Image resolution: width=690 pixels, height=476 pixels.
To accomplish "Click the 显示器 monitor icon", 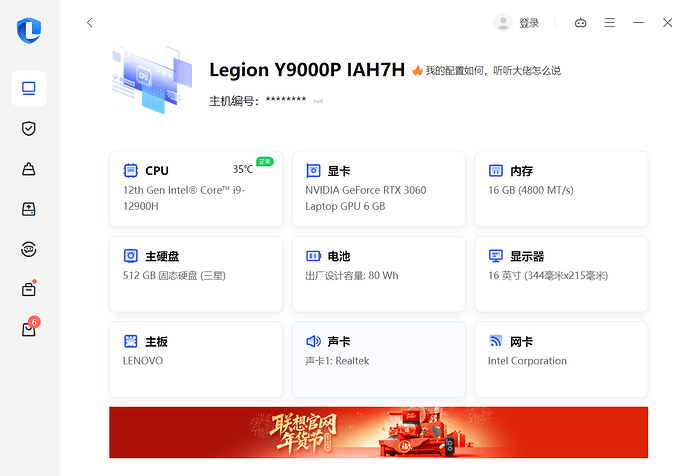I will (x=496, y=256).
